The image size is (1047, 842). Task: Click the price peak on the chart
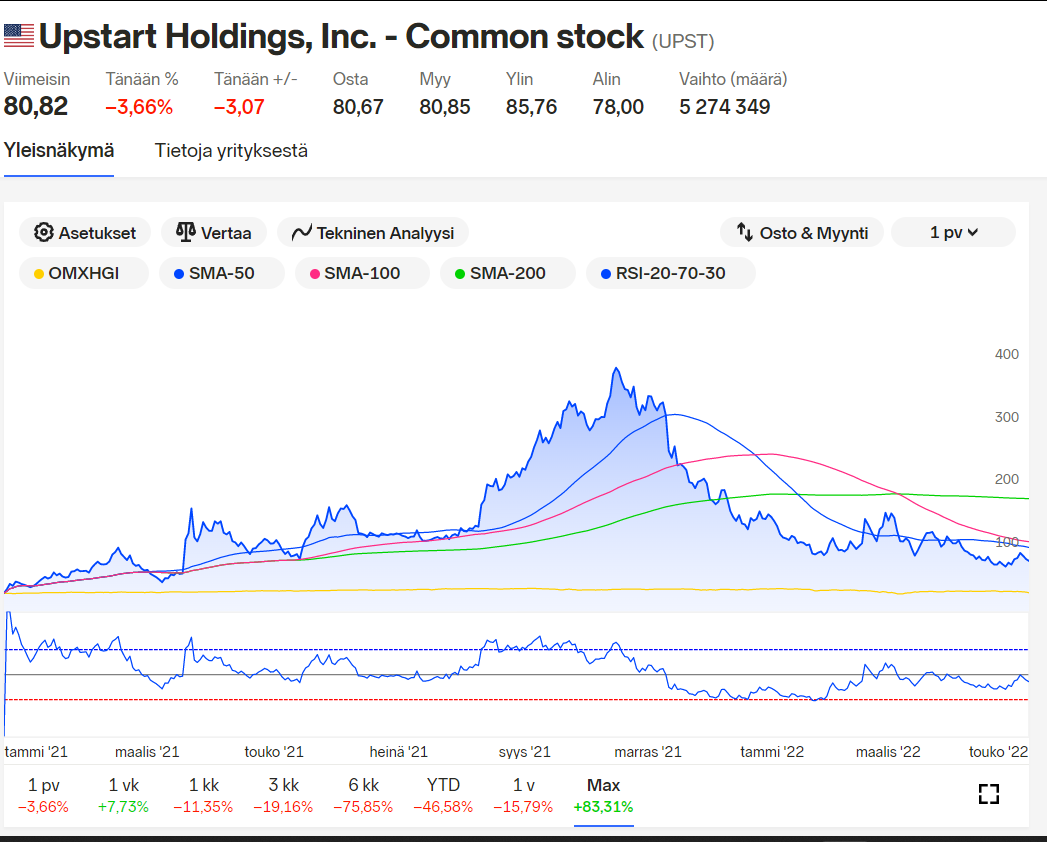(616, 368)
